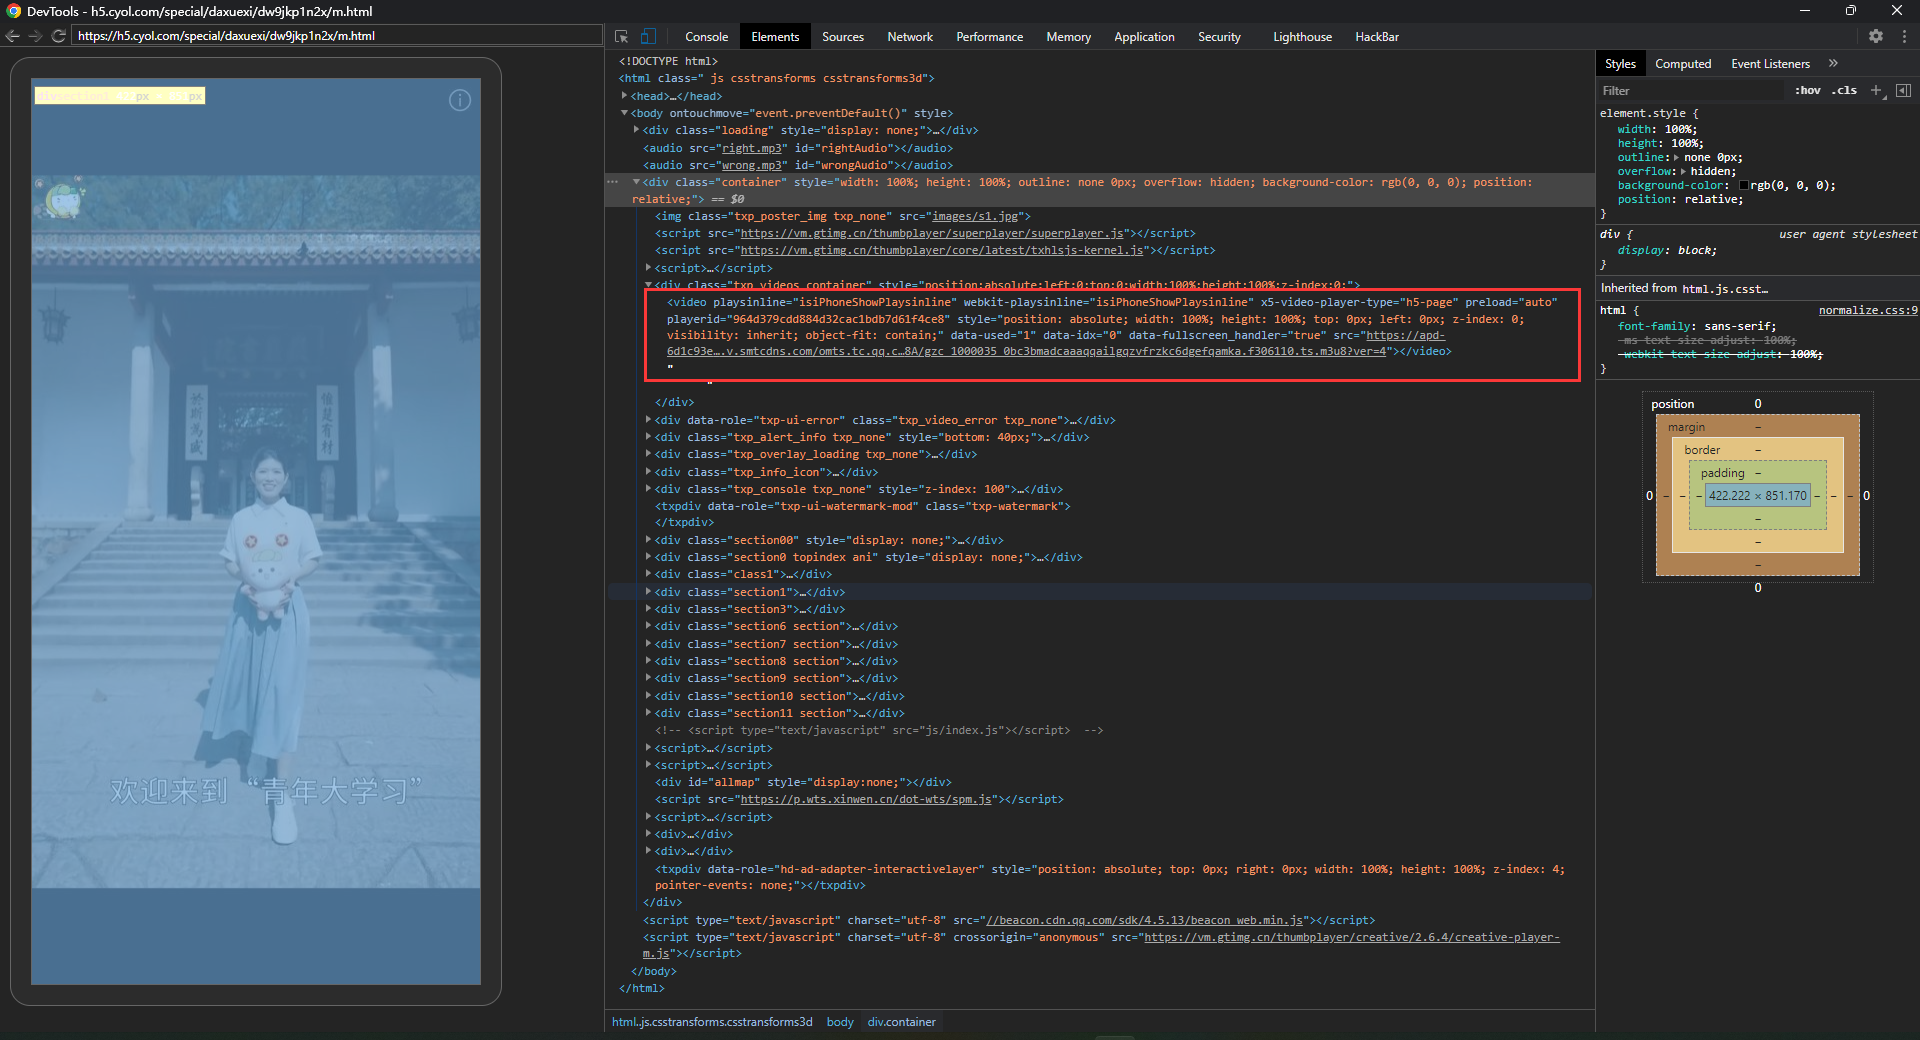Toggle the .cls class editor

coord(1844,90)
